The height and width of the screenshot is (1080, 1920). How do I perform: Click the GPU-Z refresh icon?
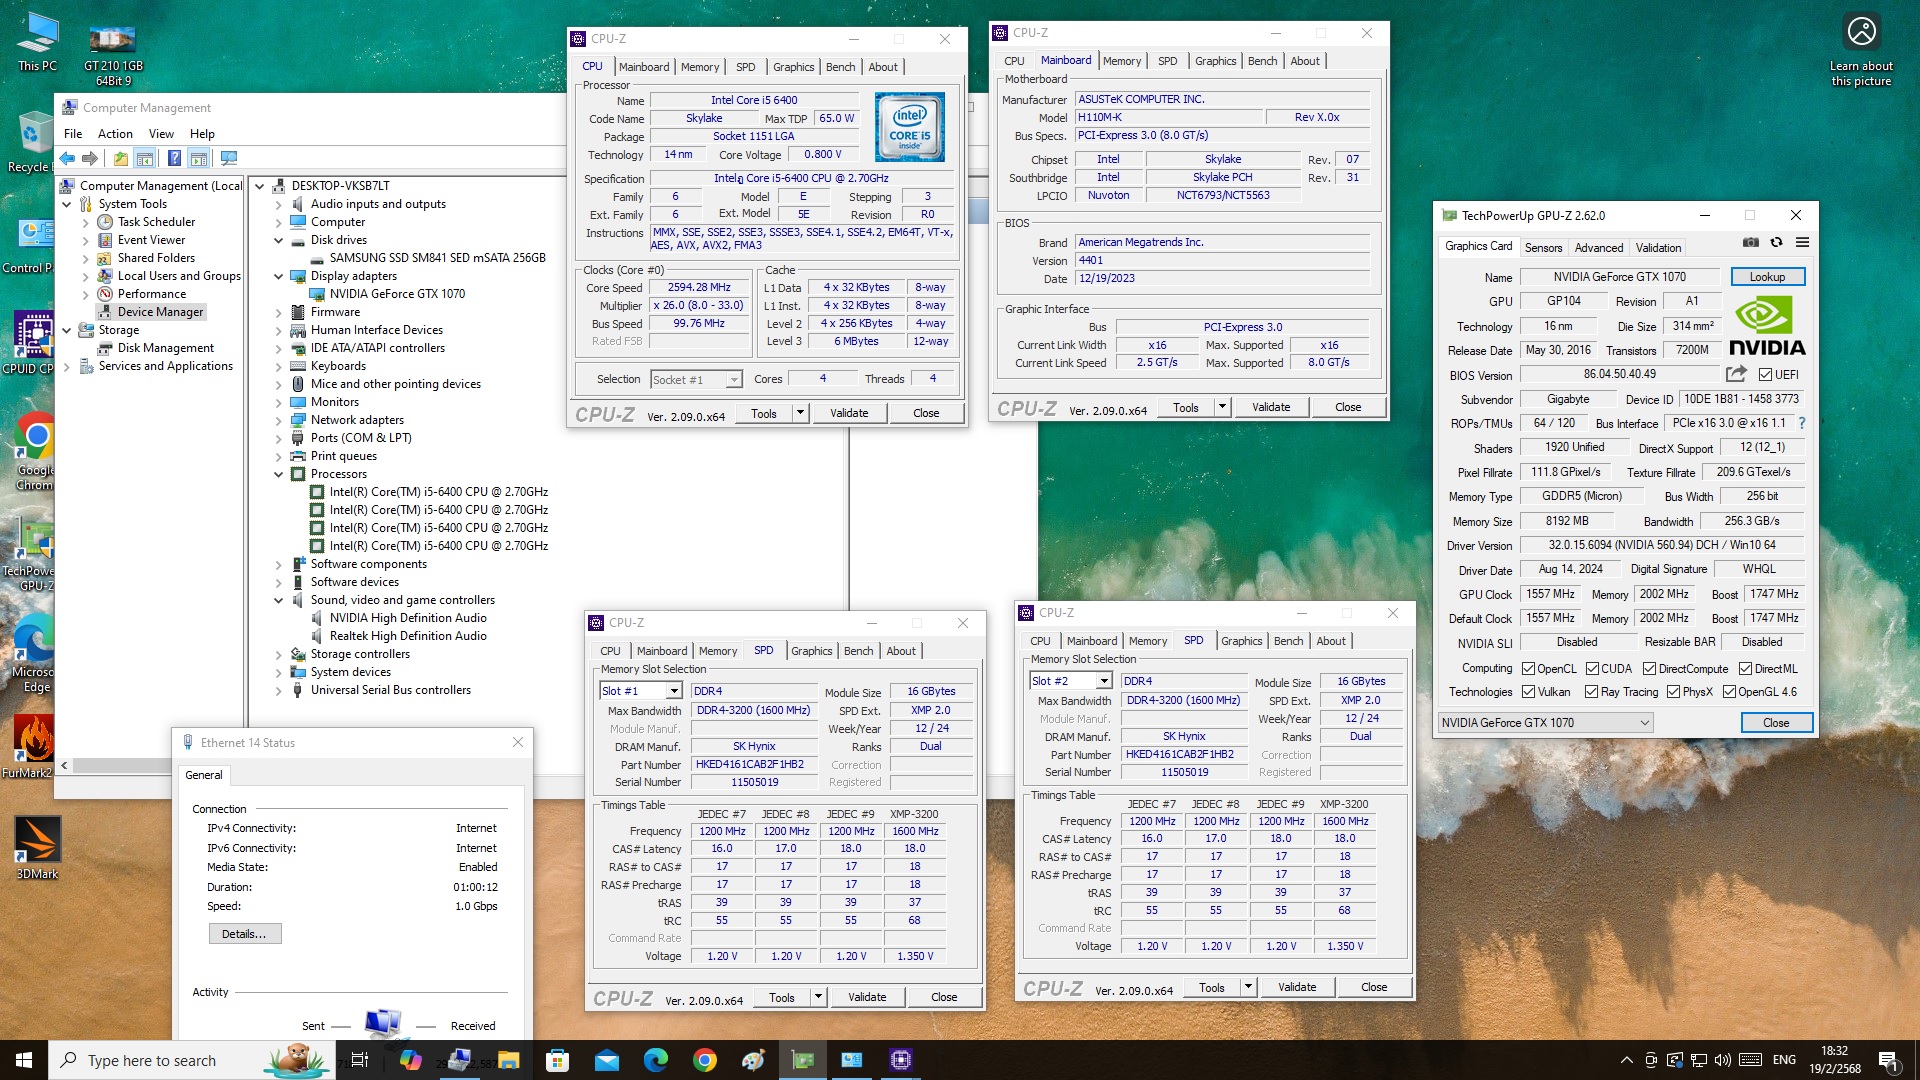[x=1776, y=242]
